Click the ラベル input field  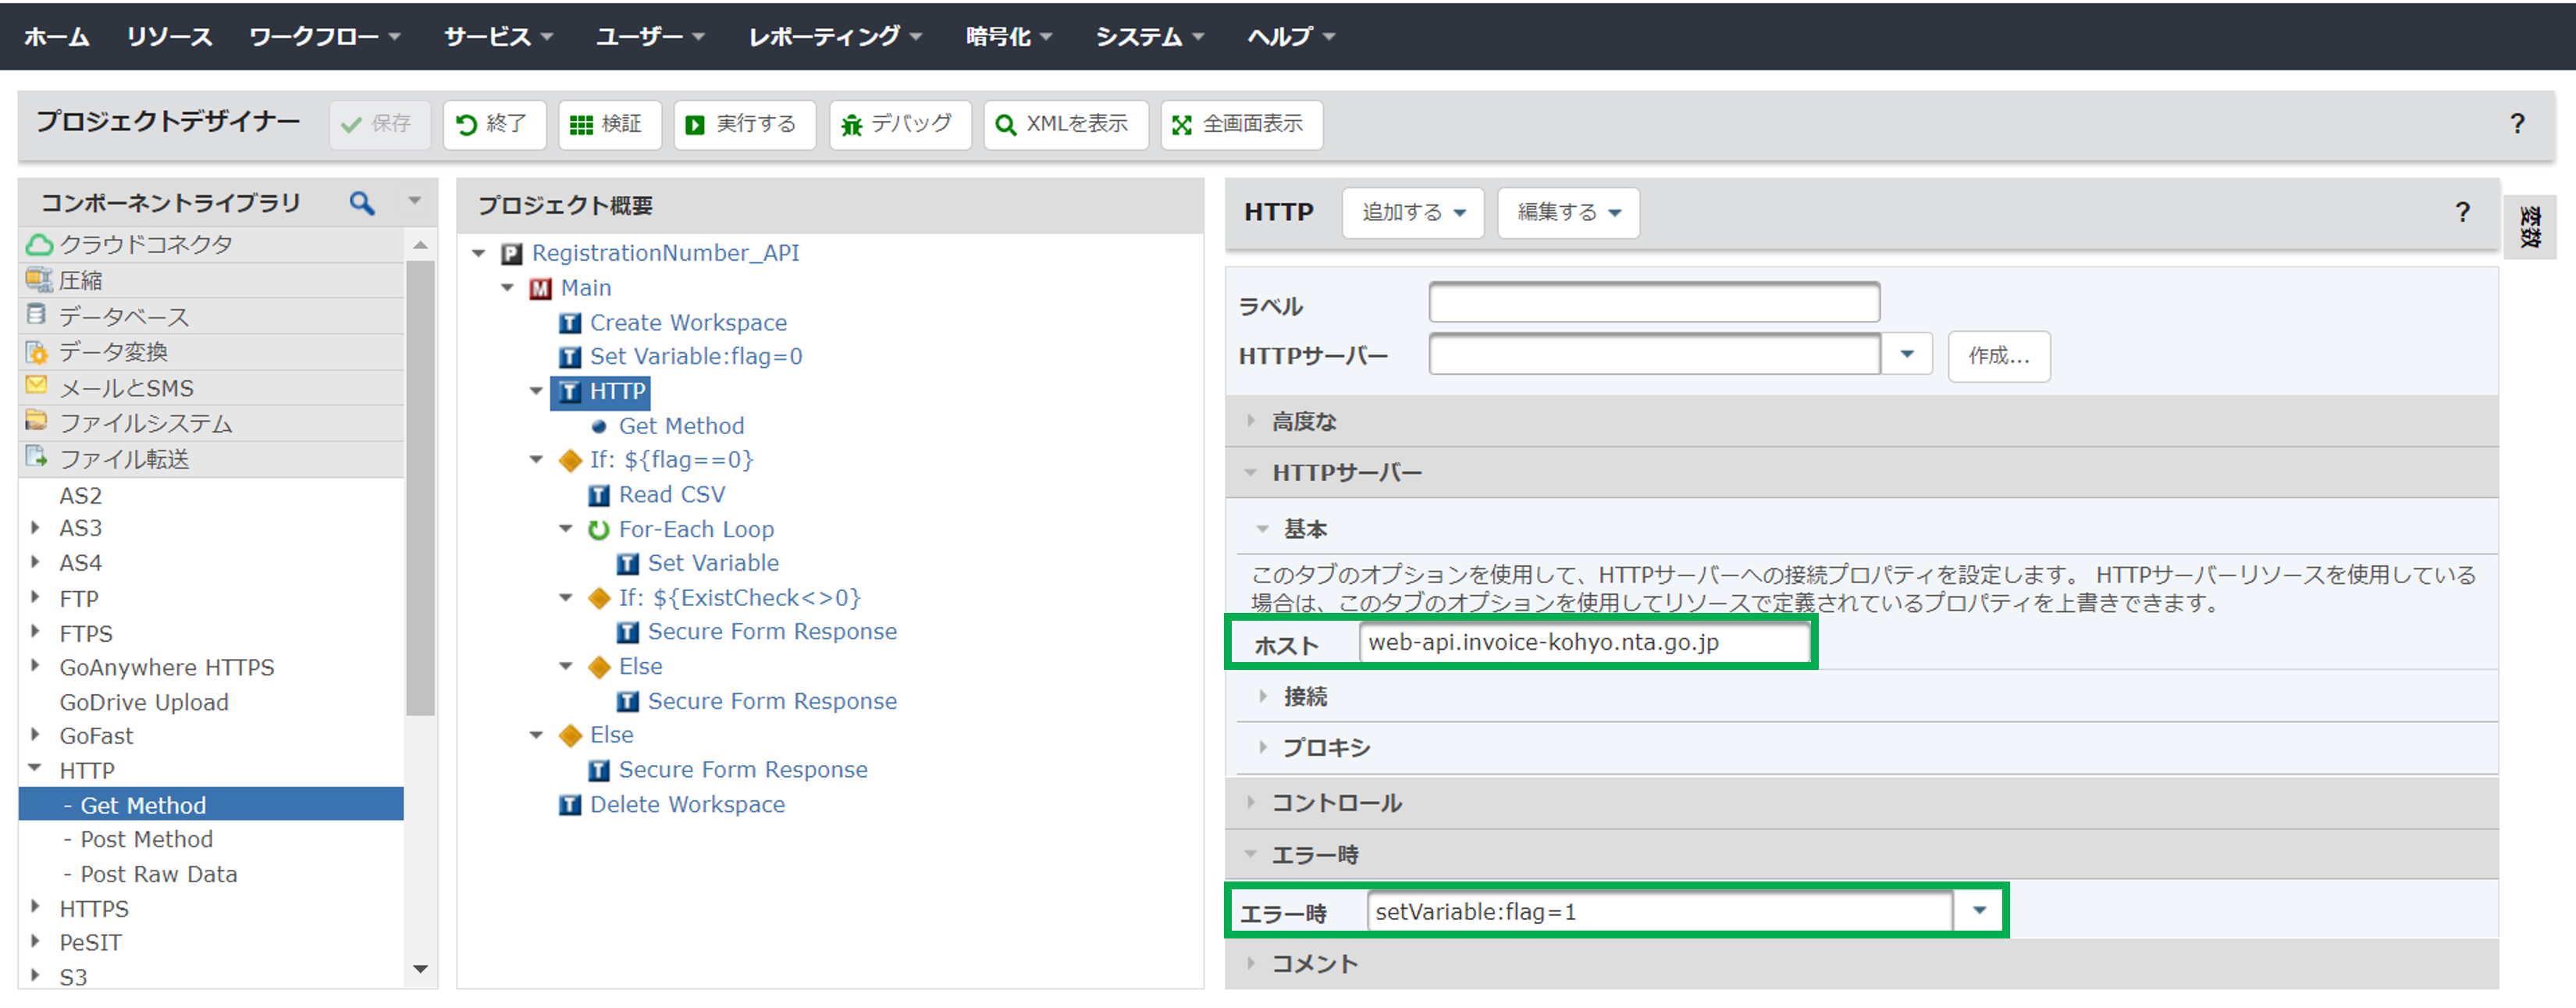(x=1654, y=303)
